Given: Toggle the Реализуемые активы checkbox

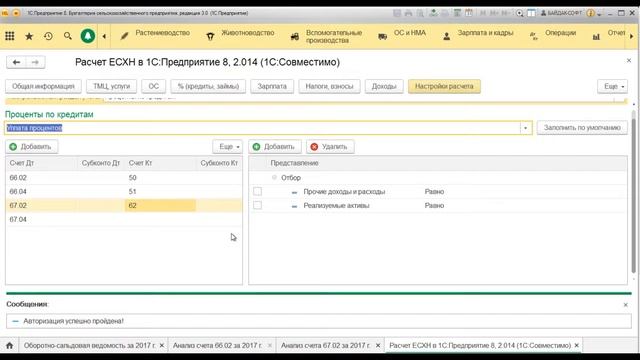Looking at the screenshot, I should click(258, 205).
